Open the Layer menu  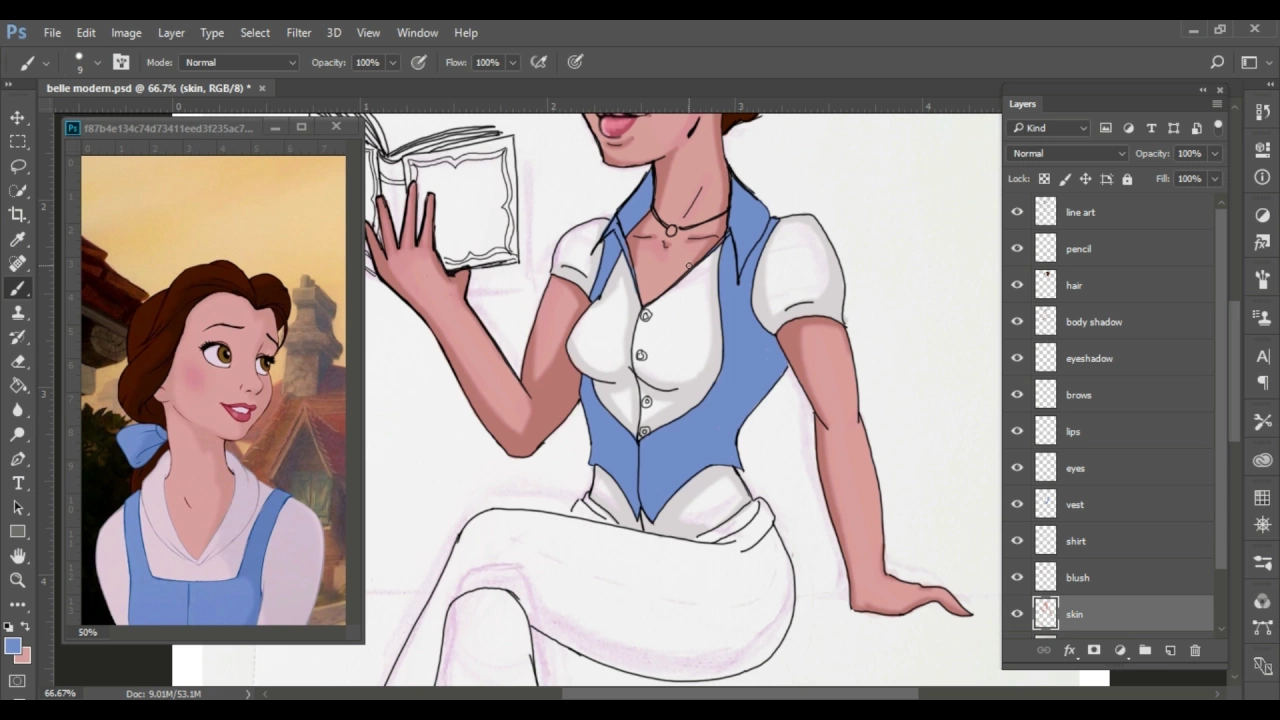(171, 32)
